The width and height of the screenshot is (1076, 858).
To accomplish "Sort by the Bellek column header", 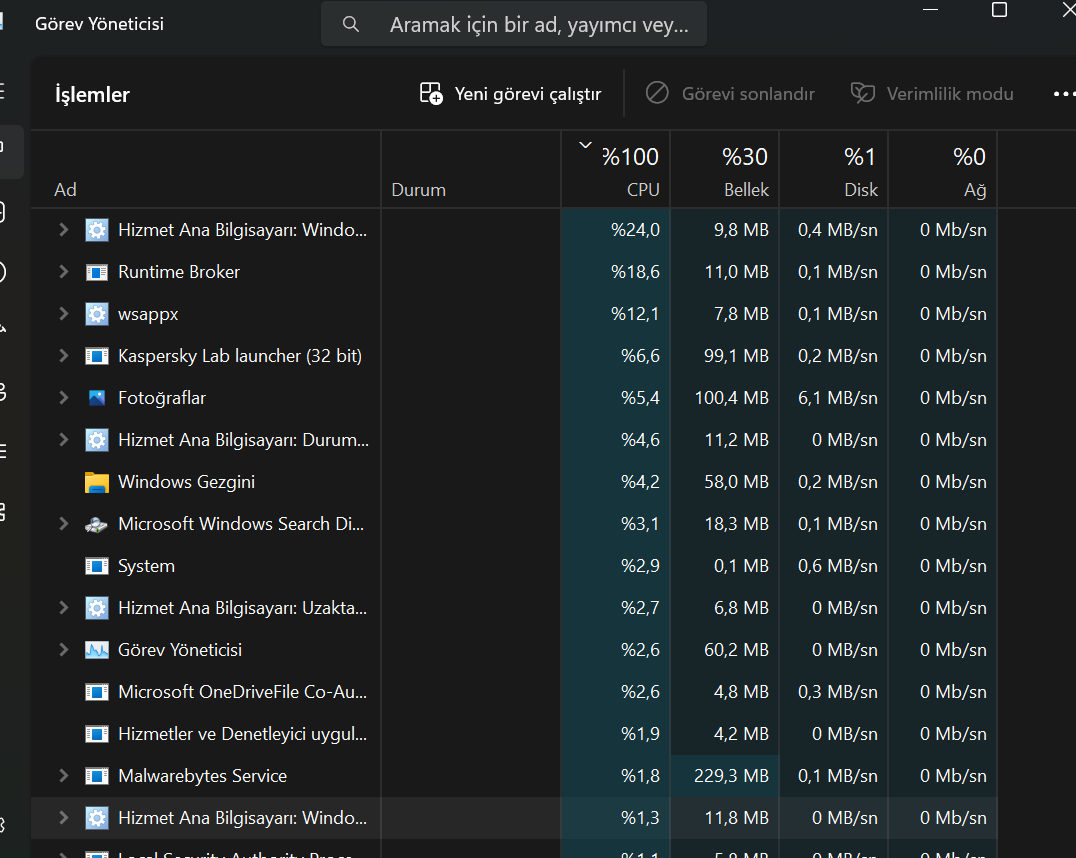I will [725, 170].
